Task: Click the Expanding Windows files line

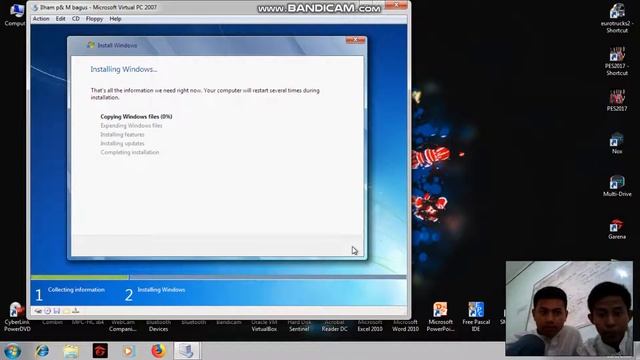Action: (x=131, y=125)
